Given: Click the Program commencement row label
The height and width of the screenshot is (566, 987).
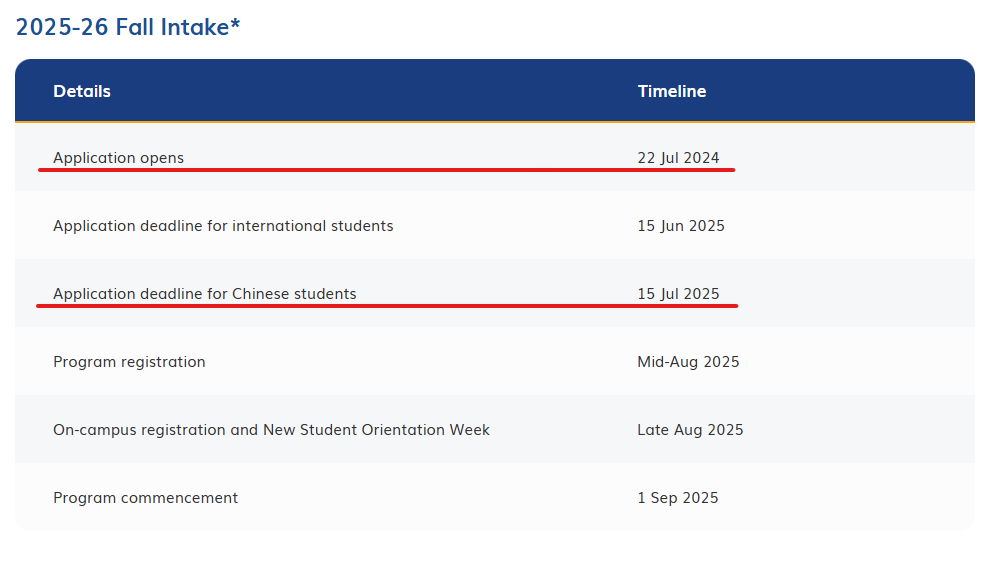Looking at the screenshot, I should click(x=145, y=497).
